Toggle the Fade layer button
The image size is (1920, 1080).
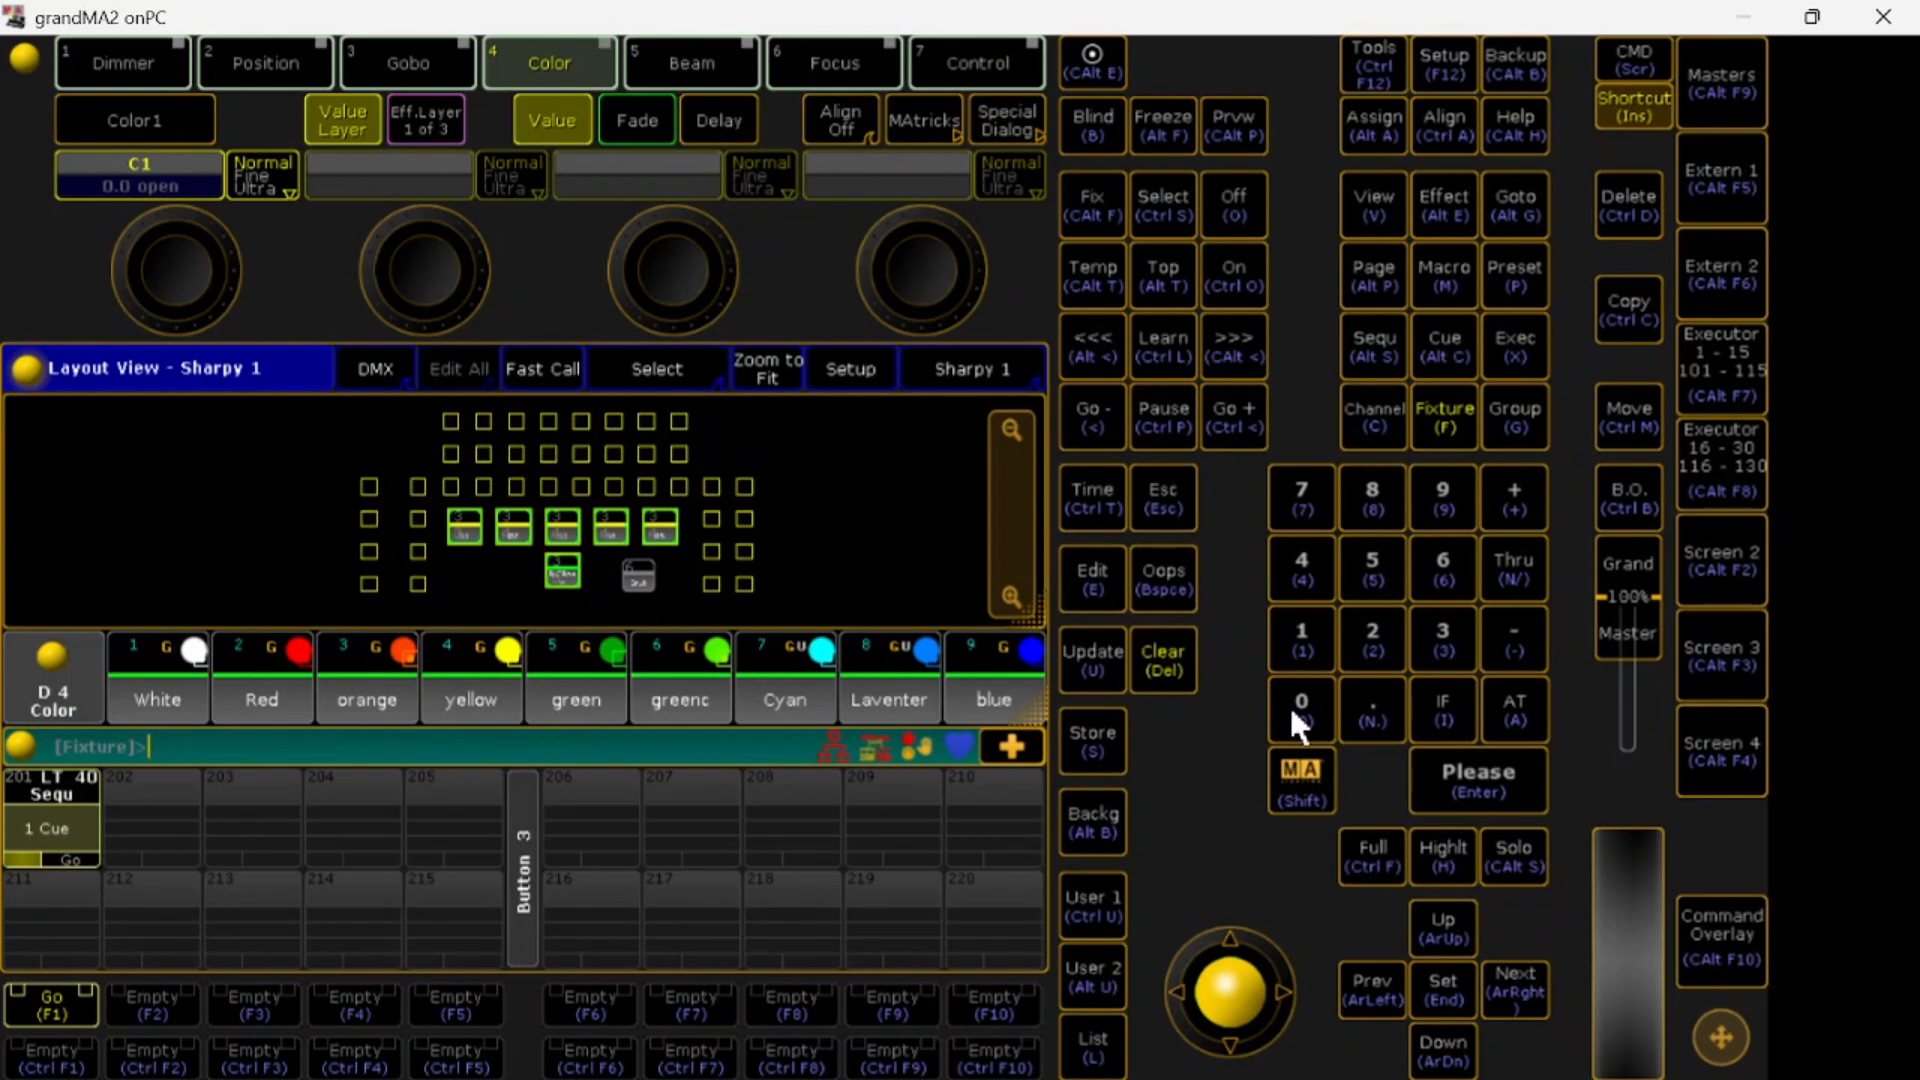pyautogui.click(x=637, y=120)
